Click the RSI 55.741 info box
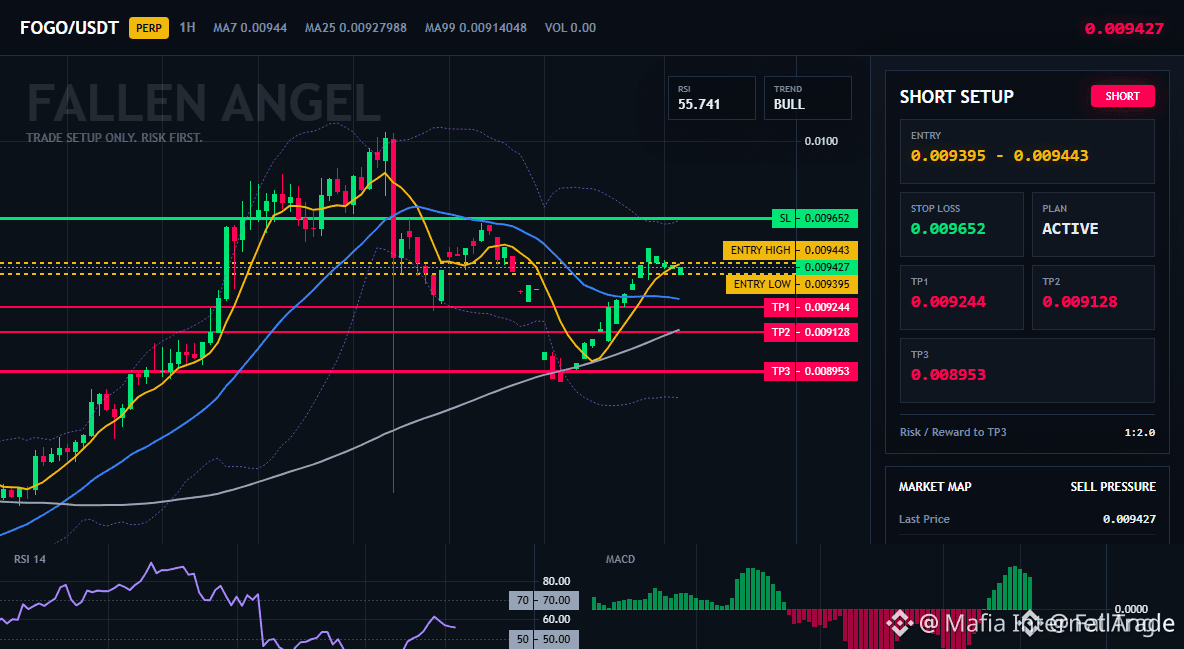Viewport: 1184px width, 649px height. [x=711, y=97]
